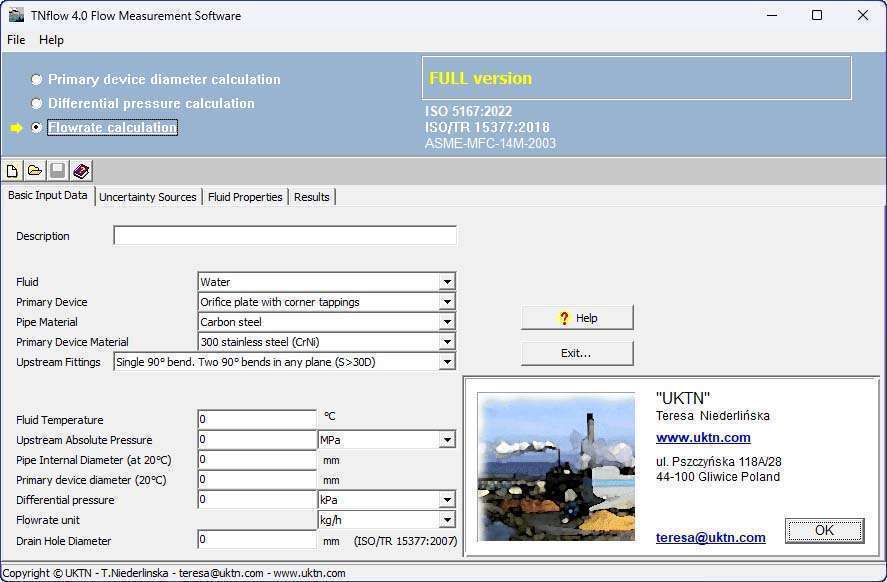Click the Open folder toolbar icon
This screenshot has height=582, width=887.
(x=35, y=171)
